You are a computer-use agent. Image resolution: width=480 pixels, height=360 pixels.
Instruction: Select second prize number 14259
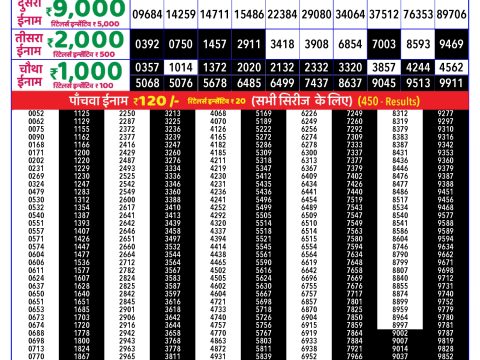coord(181,14)
